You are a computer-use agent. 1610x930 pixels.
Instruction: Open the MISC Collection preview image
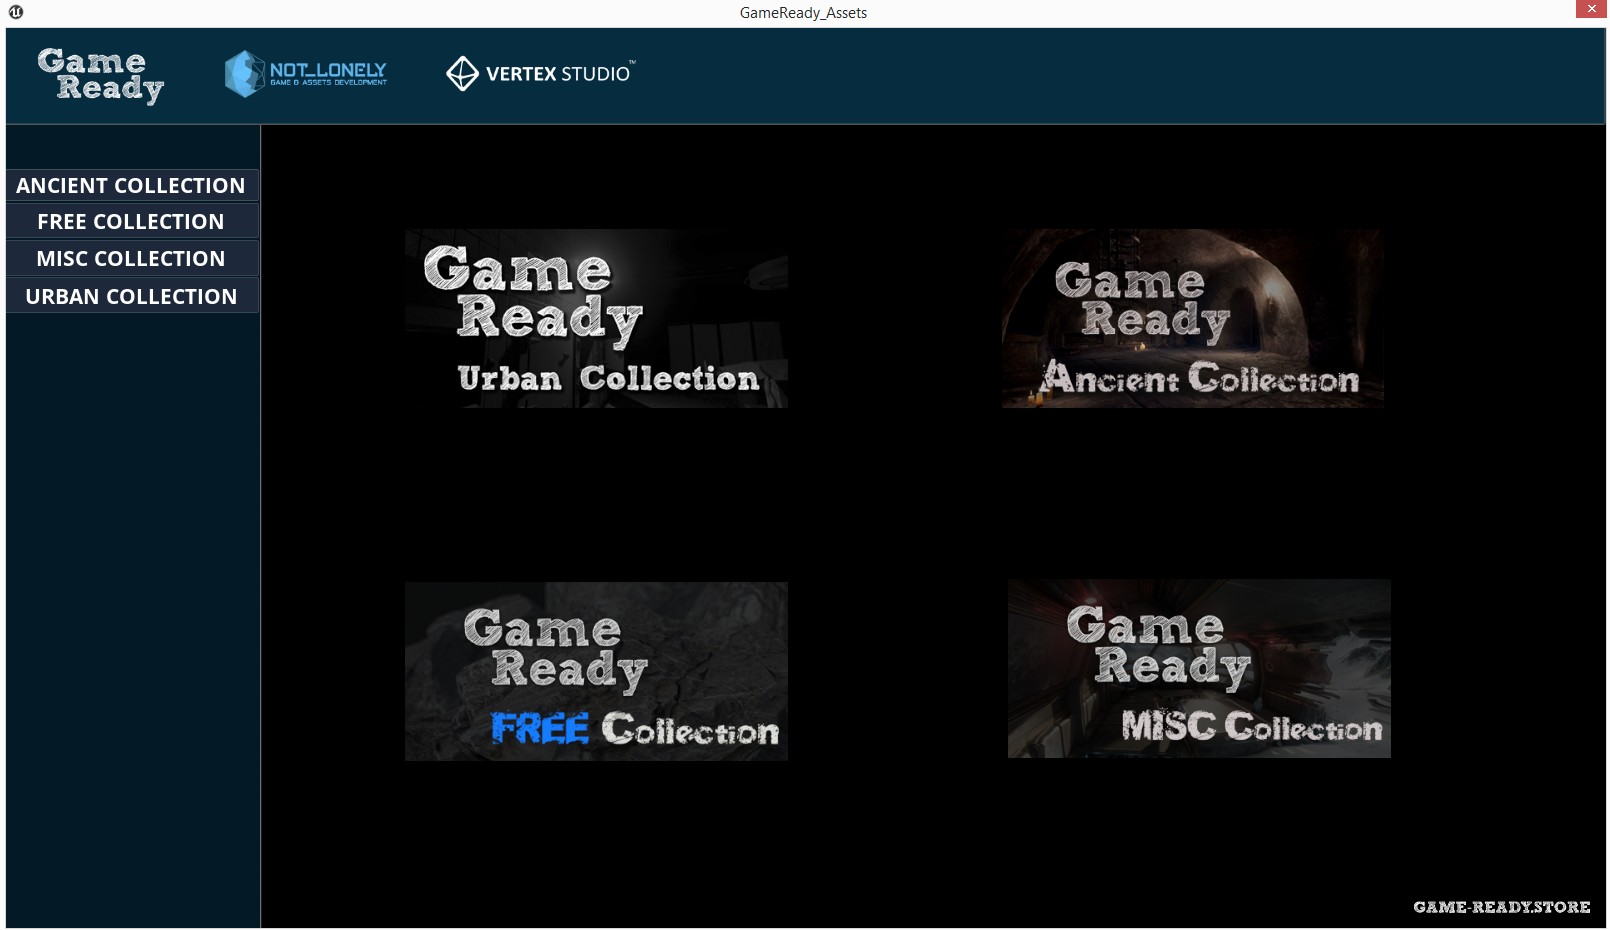coord(1197,670)
